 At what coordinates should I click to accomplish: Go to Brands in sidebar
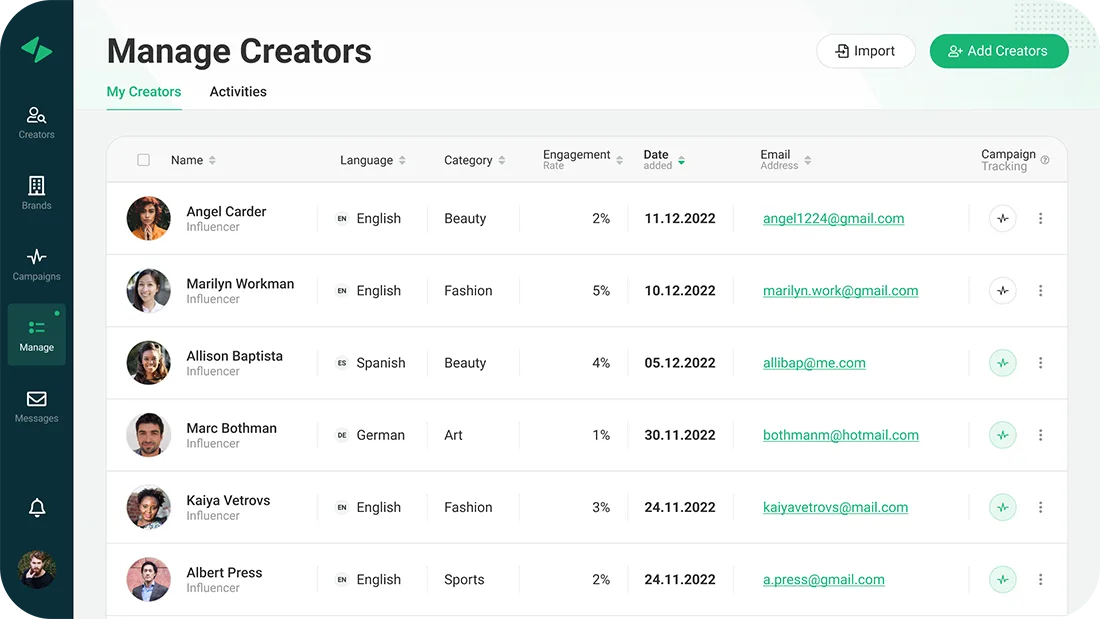[x=36, y=193]
